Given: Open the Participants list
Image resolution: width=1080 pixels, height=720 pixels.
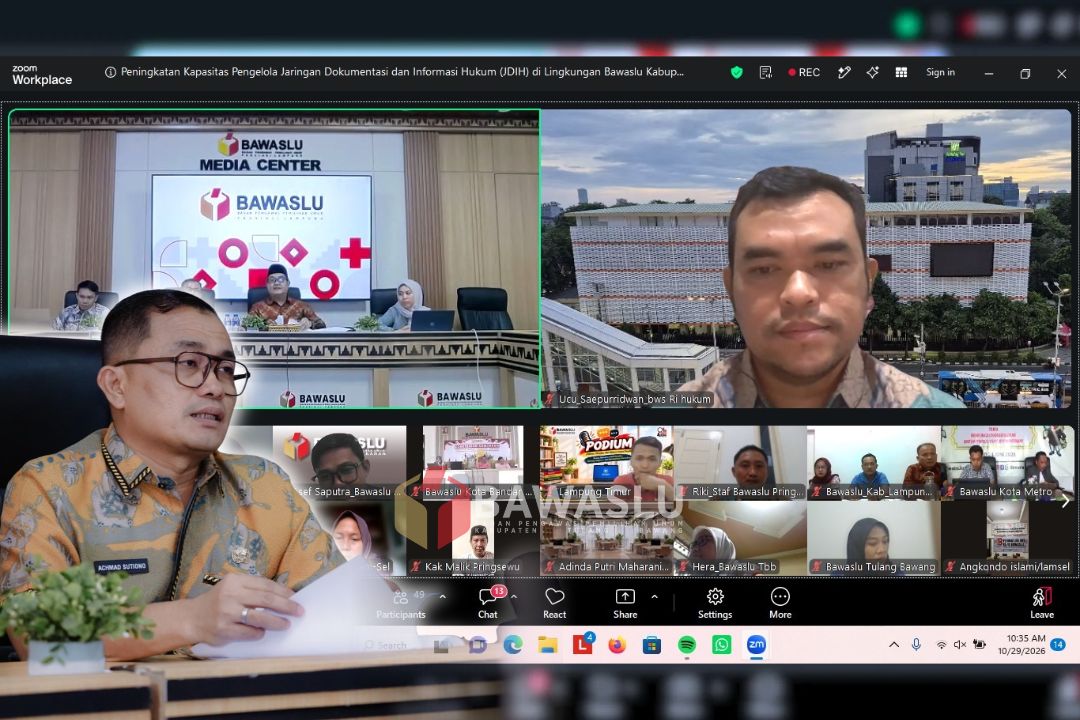Looking at the screenshot, I should [x=401, y=604].
